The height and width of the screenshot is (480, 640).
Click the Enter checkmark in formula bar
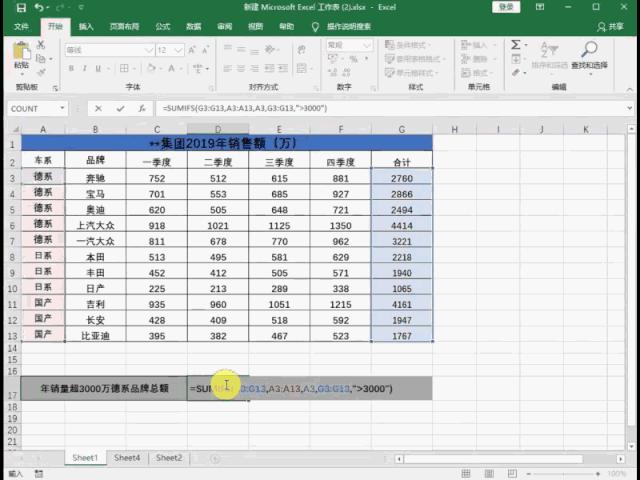coord(120,109)
